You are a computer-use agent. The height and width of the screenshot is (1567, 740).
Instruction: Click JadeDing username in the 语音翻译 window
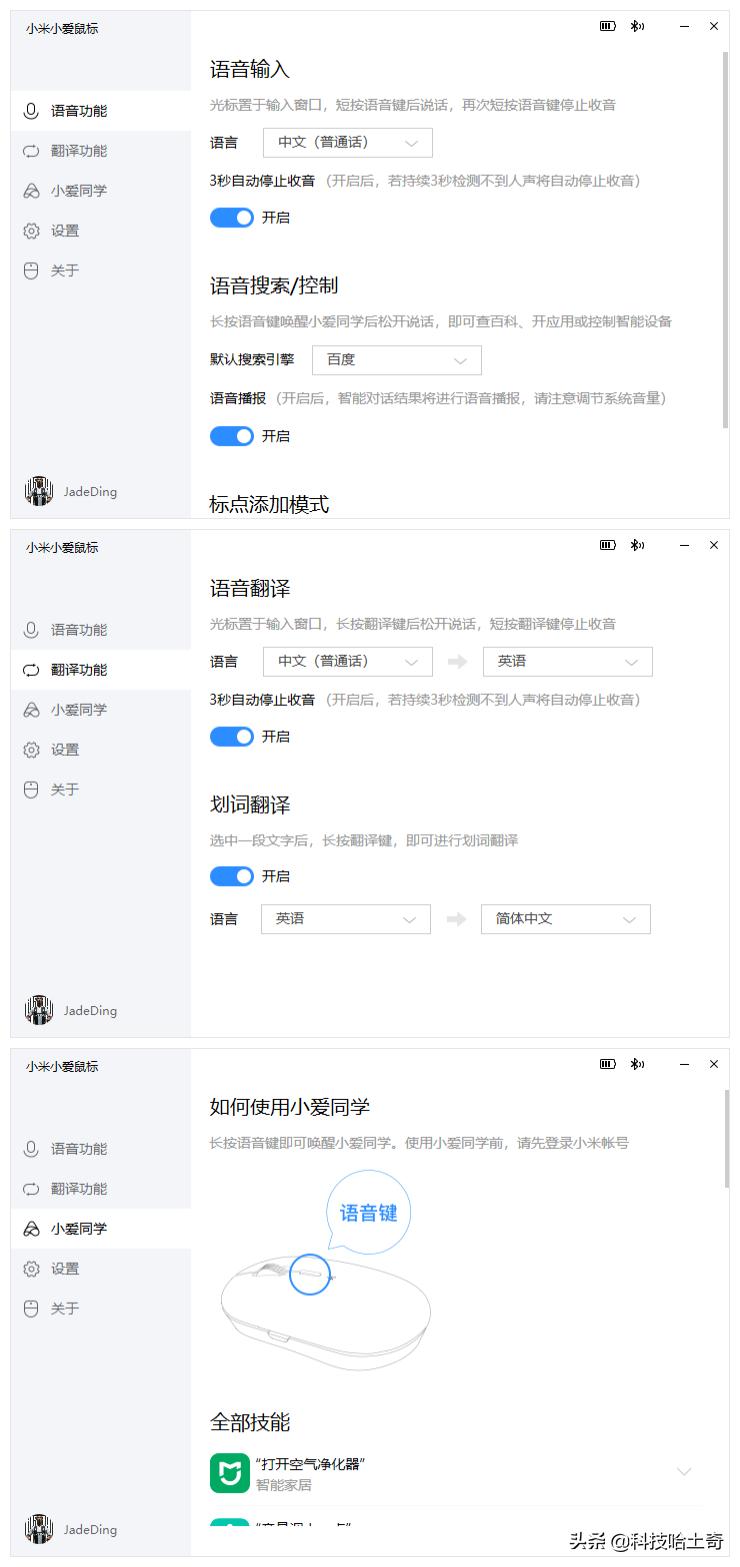pos(90,1011)
